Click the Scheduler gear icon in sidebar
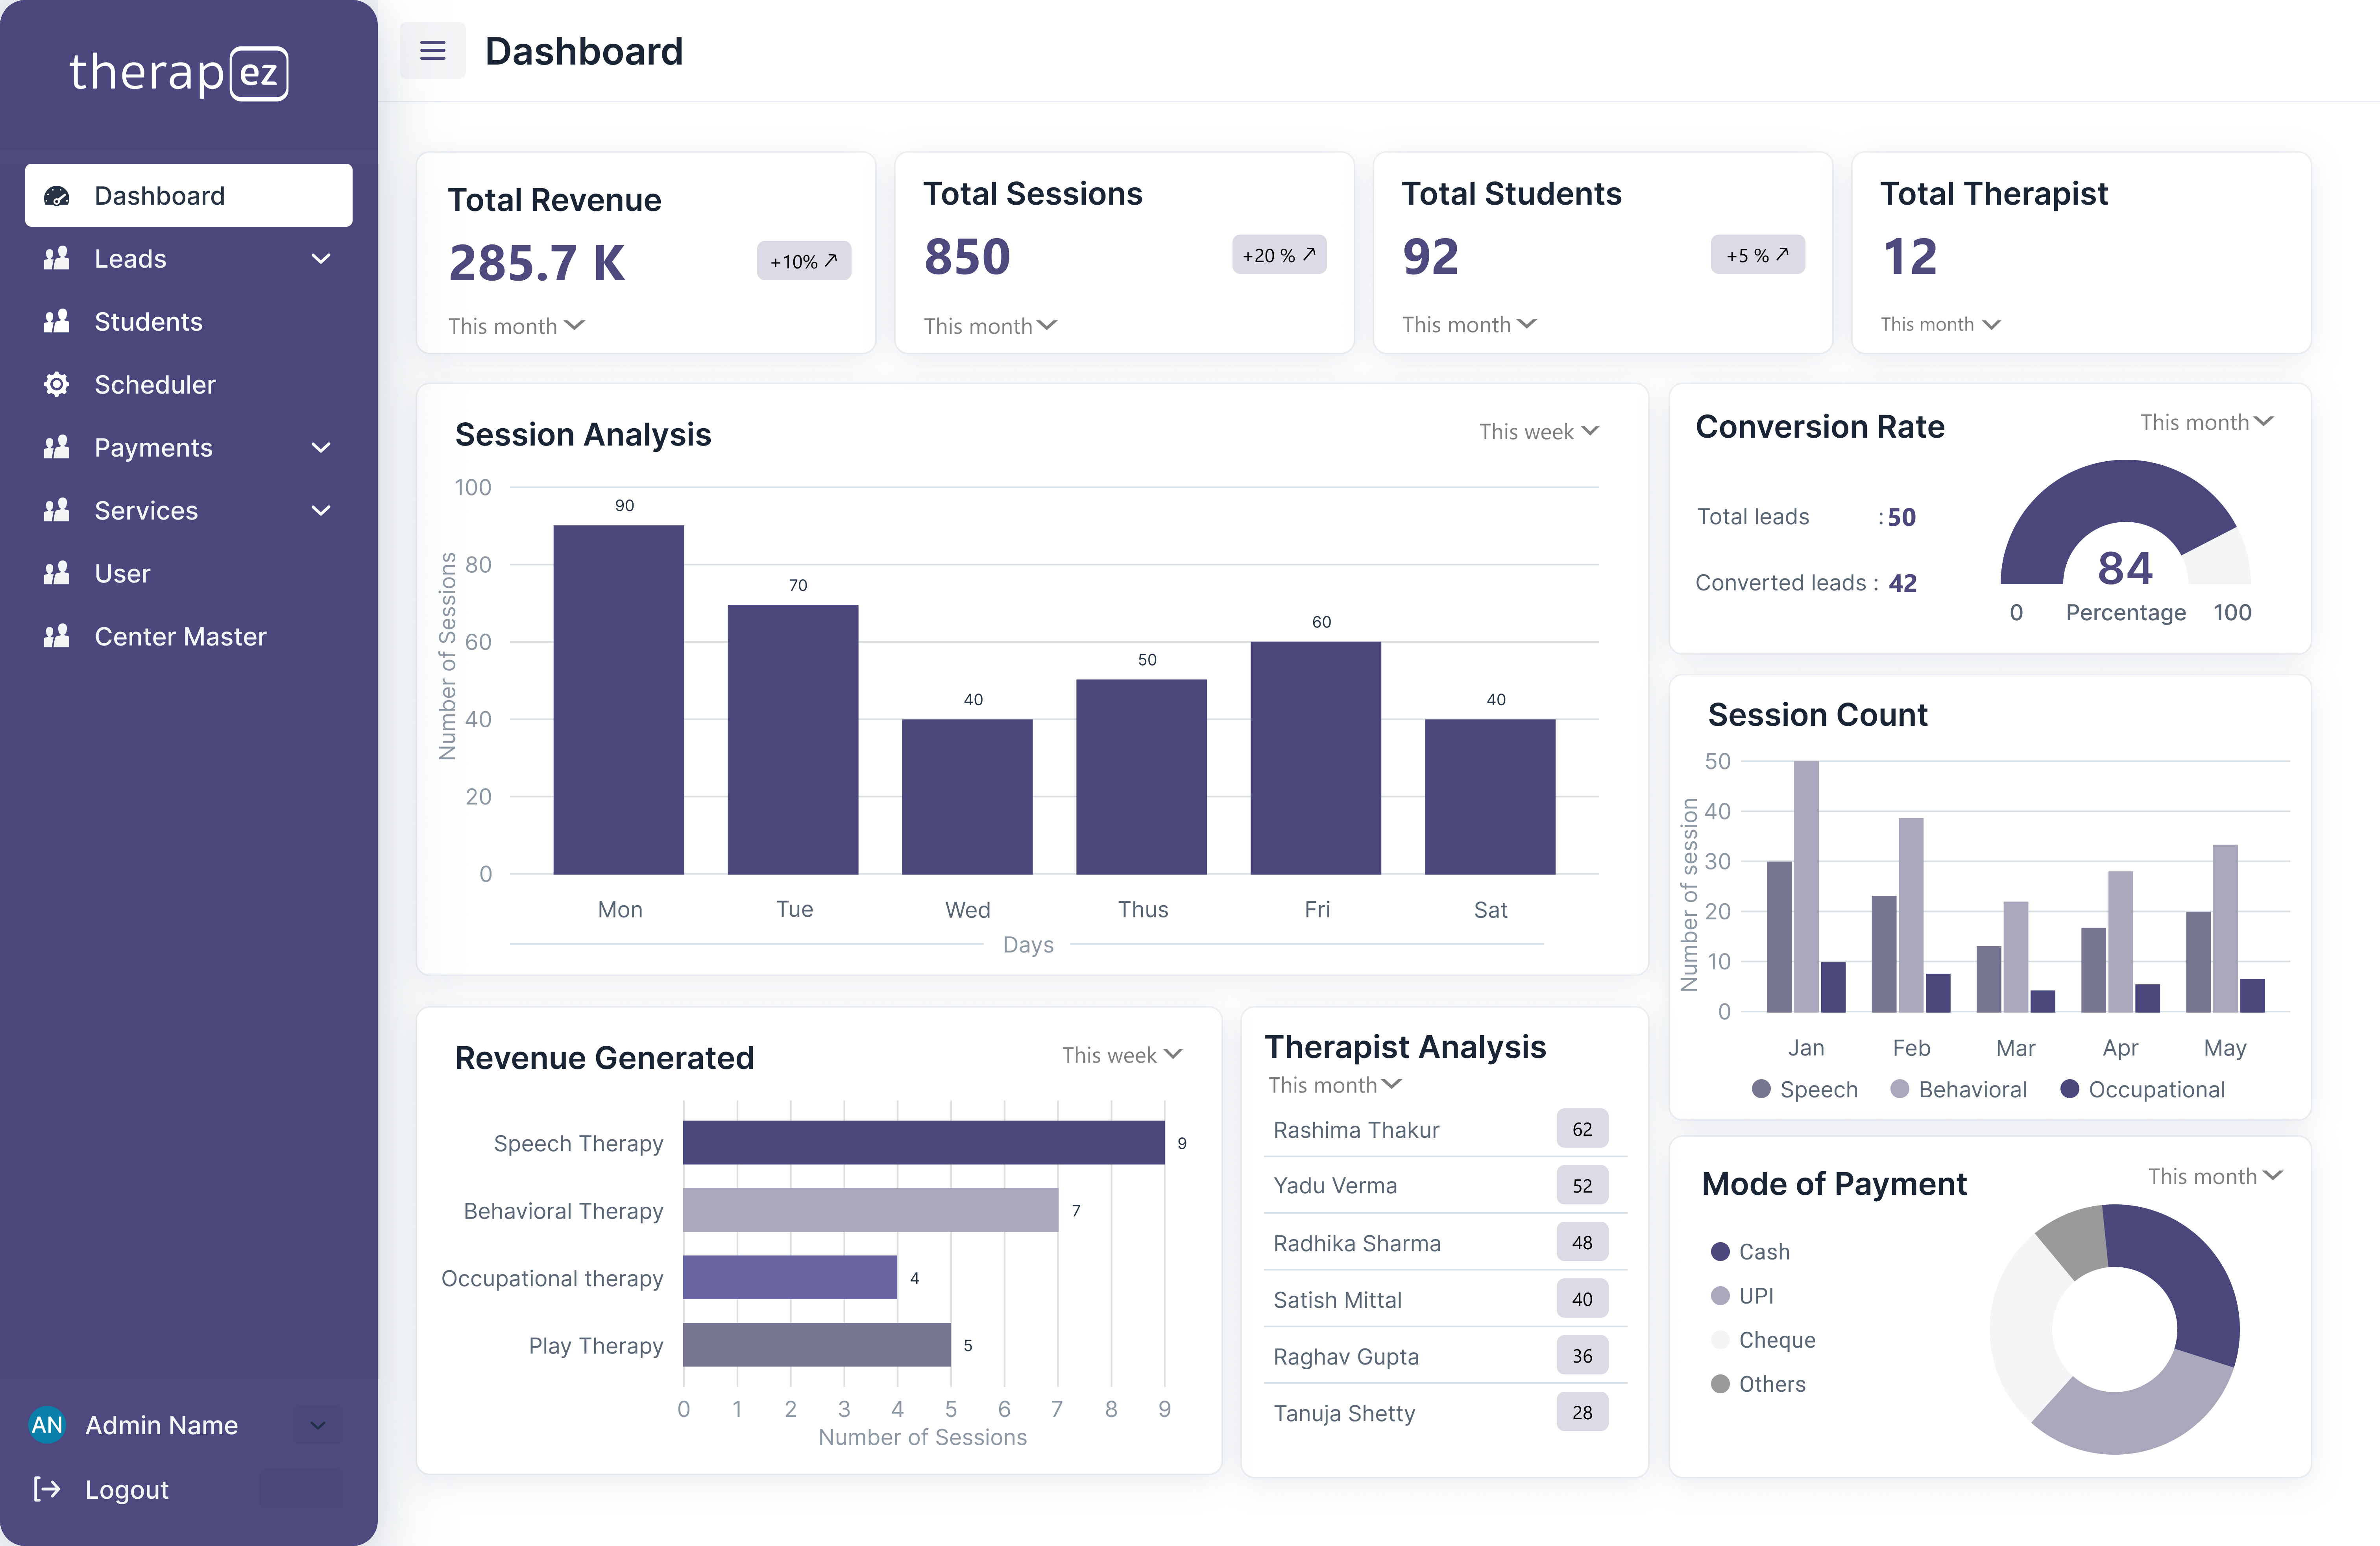The image size is (2380, 1546). pyautogui.click(x=57, y=384)
